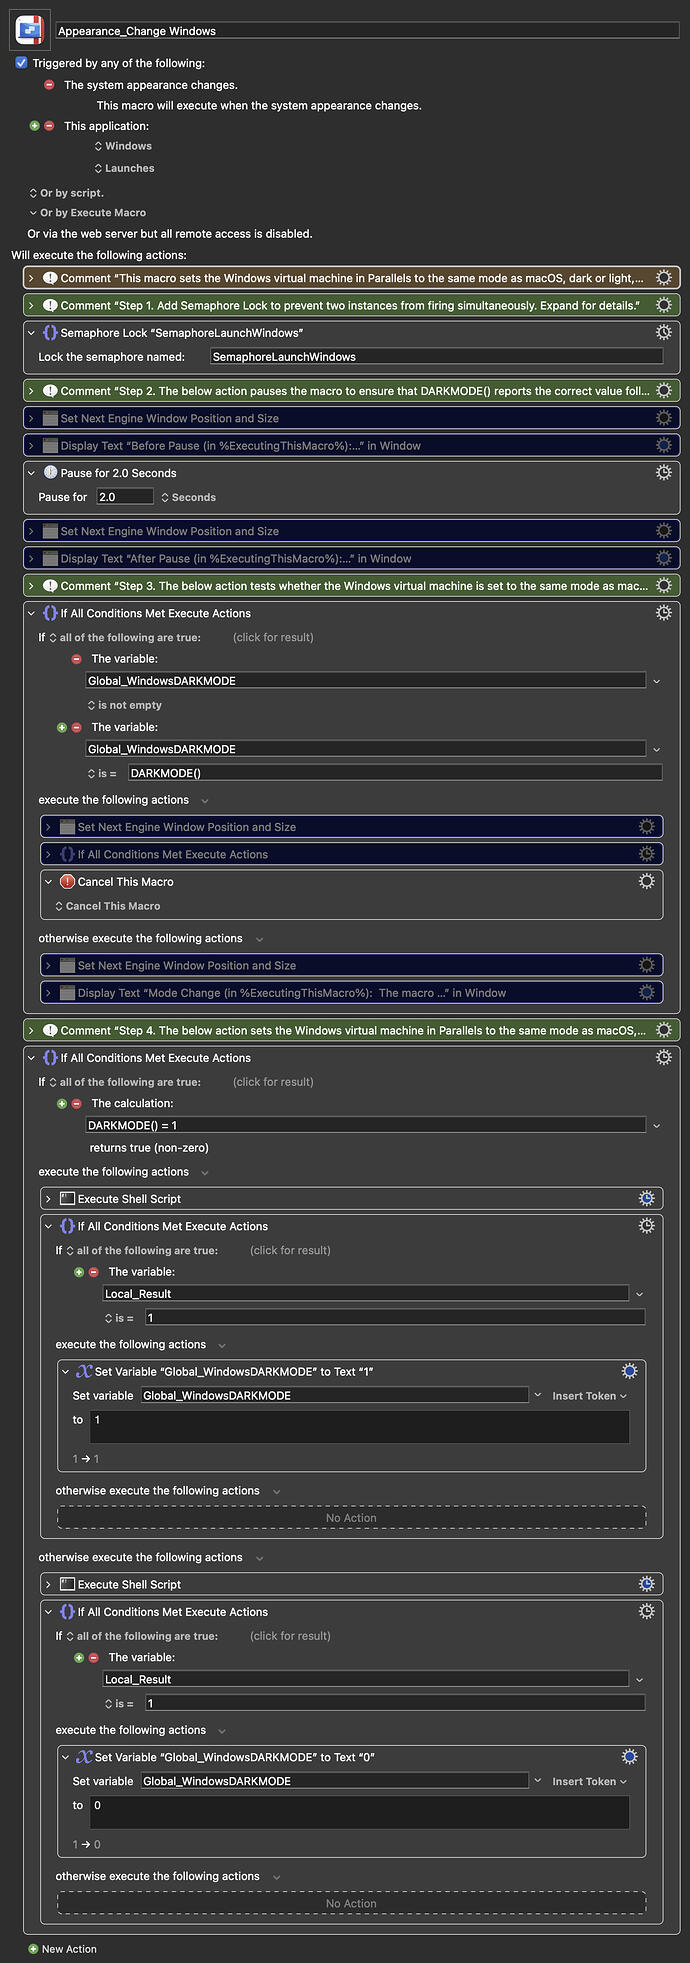This screenshot has height=1963, width=690.
Task: Select the Step 3 comment action row
Action: point(351,586)
